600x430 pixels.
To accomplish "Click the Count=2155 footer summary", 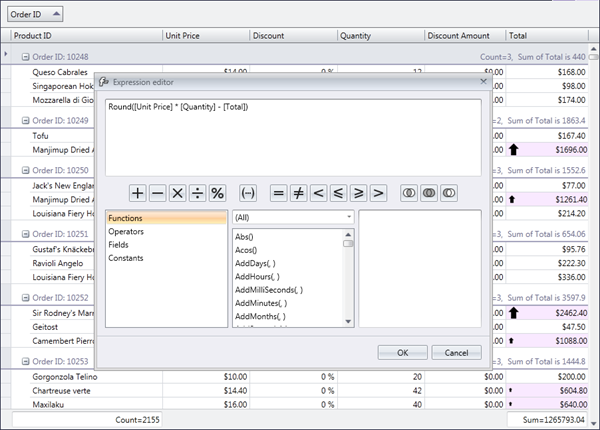I will point(87,420).
